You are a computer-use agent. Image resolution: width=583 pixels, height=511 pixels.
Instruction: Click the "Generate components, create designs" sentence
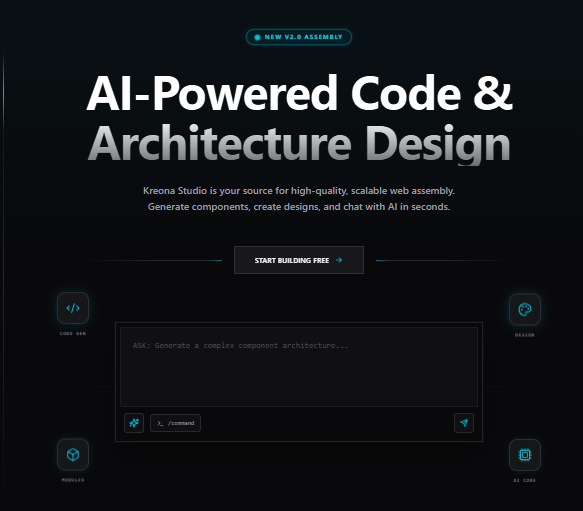click(x=299, y=207)
